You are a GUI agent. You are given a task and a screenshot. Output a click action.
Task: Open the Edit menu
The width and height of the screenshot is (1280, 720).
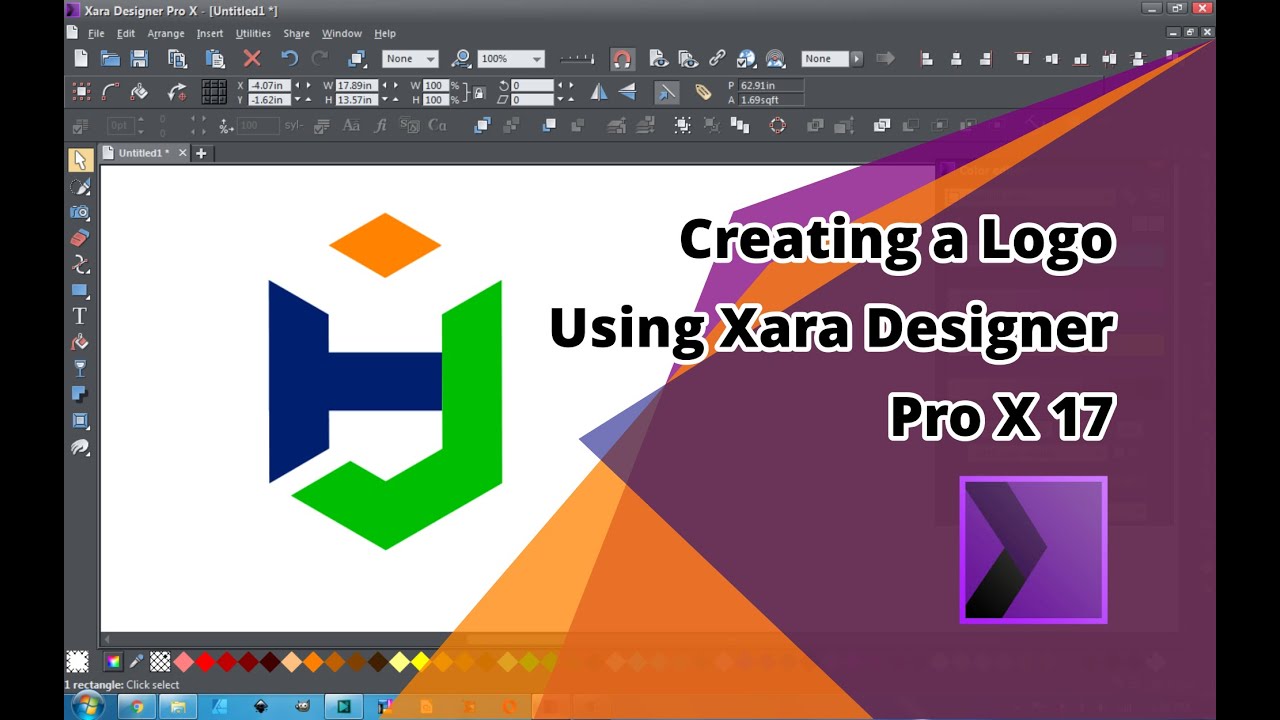(125, 33)
